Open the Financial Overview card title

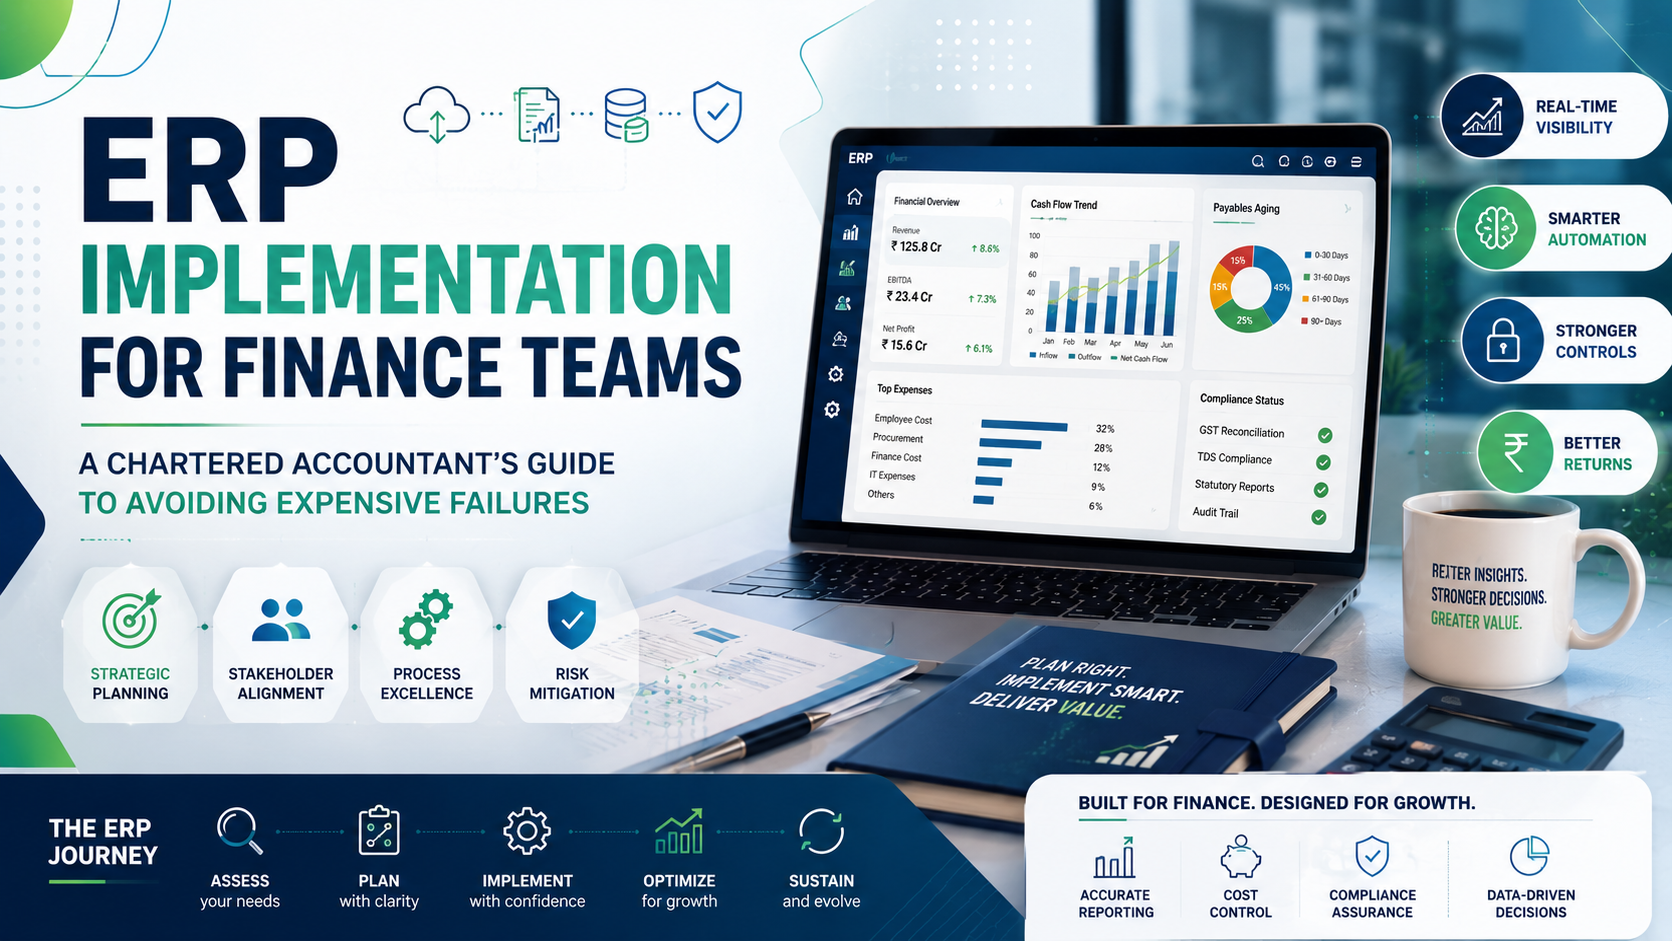[x=927, y=201]
